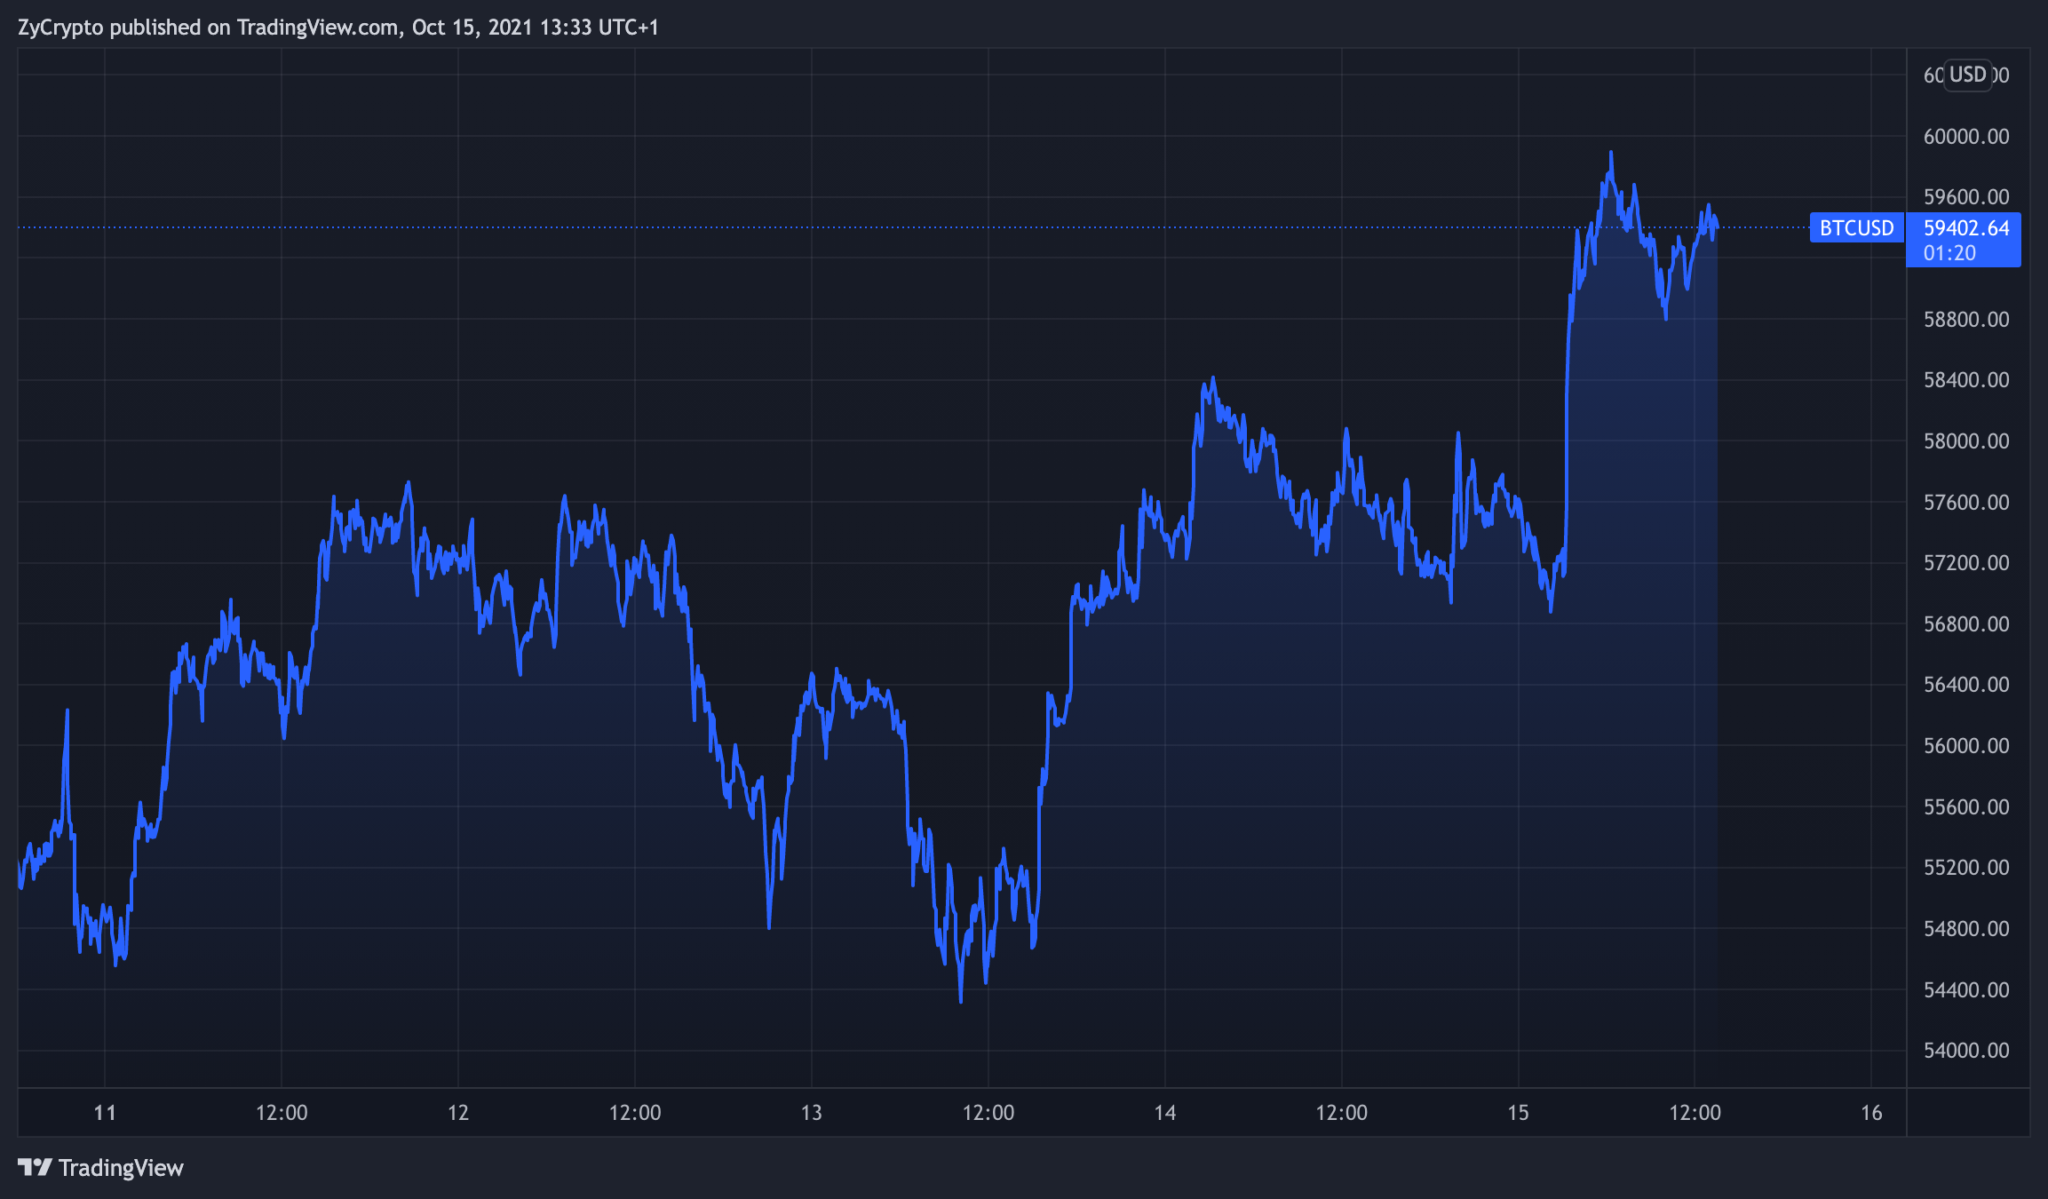The height and width of the screenshot is (1199, 2048).
Task: Click the 59600.00 price axis label
Action: [1966, 197]
